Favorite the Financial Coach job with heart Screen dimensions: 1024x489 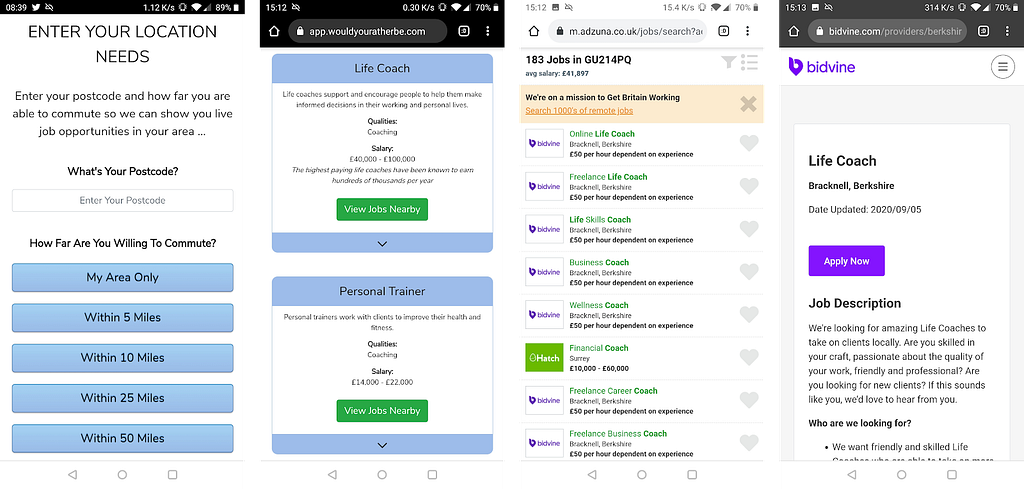pyautogui.click(x=749, y=357)
